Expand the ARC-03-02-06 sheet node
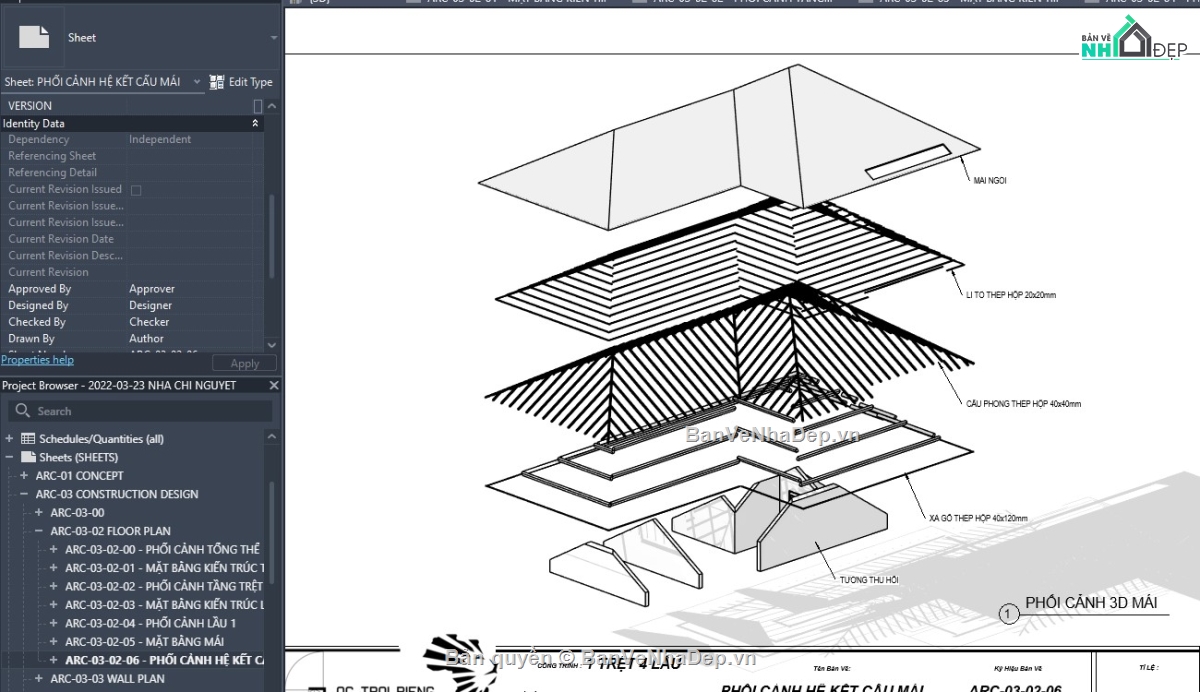Viewport: 1200px width, 692px height. 54,660
